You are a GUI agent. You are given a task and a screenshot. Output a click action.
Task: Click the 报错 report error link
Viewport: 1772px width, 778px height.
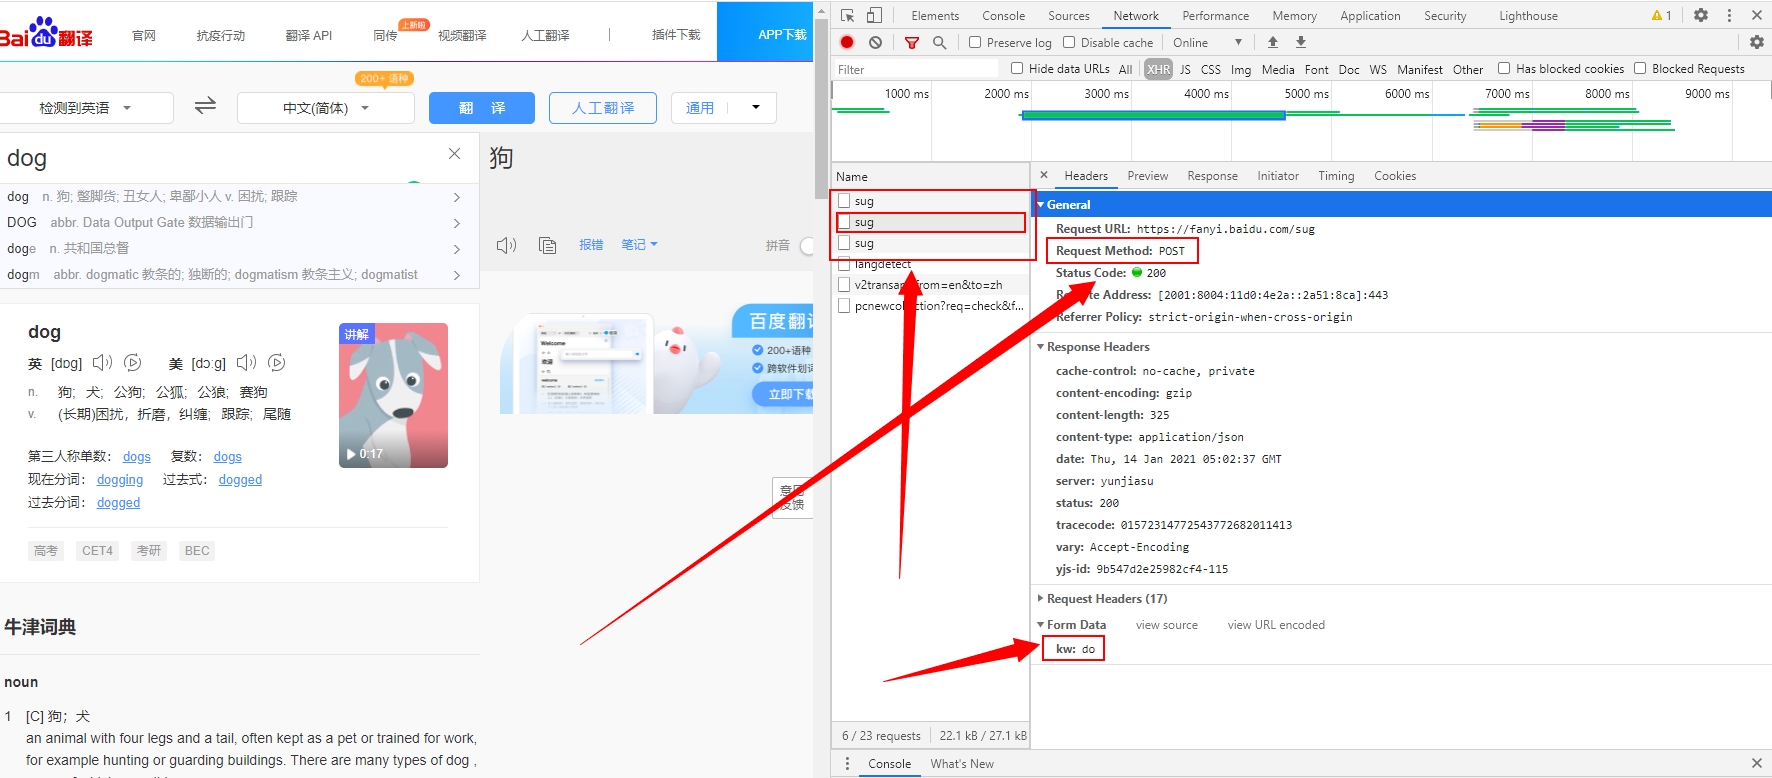click(x=591, y=244)
